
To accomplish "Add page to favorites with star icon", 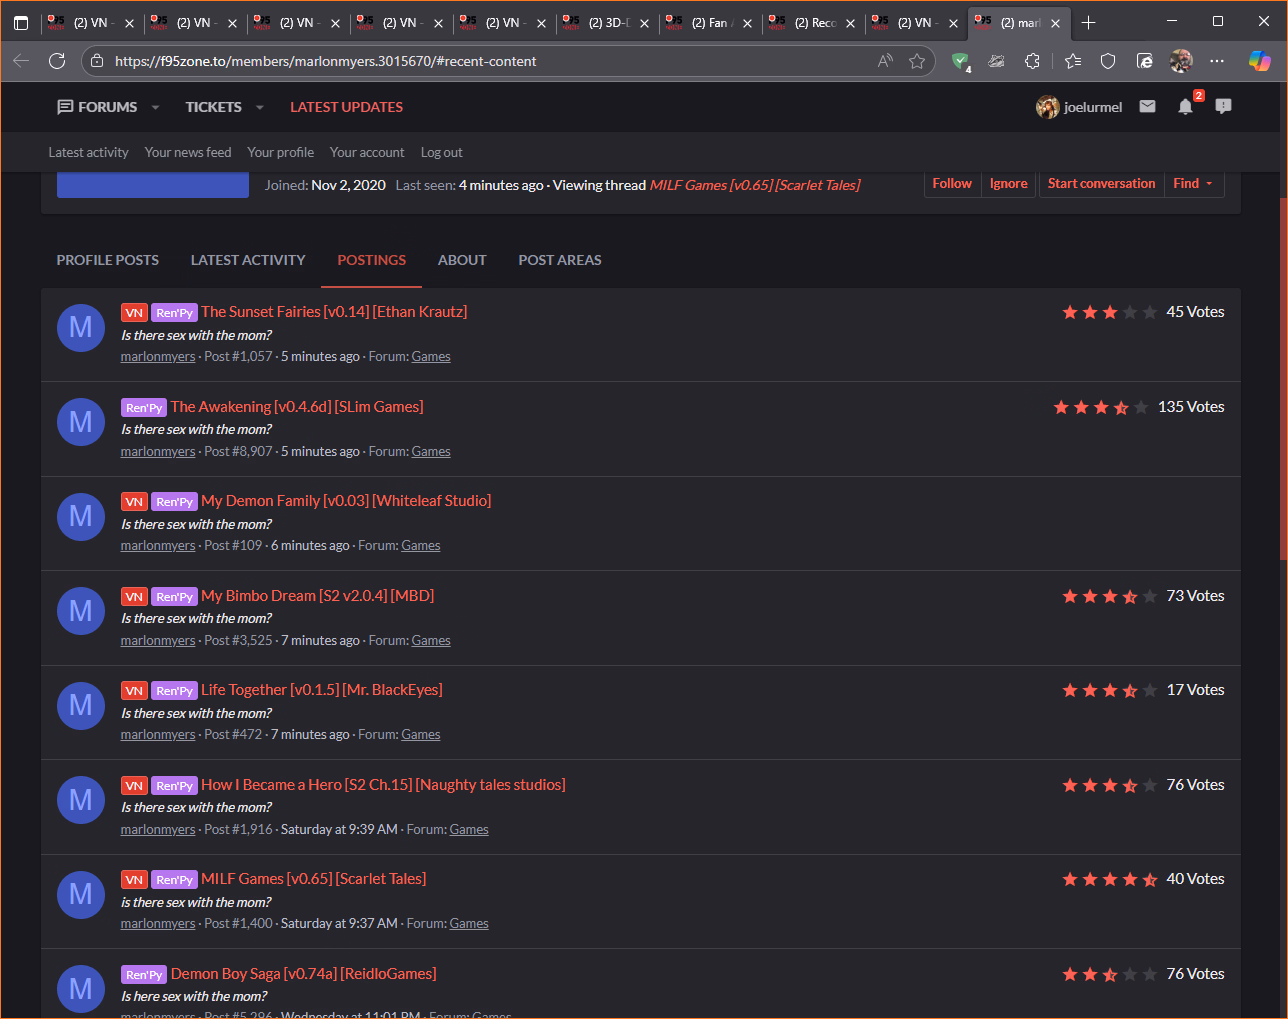I will (x=917, y=61).
